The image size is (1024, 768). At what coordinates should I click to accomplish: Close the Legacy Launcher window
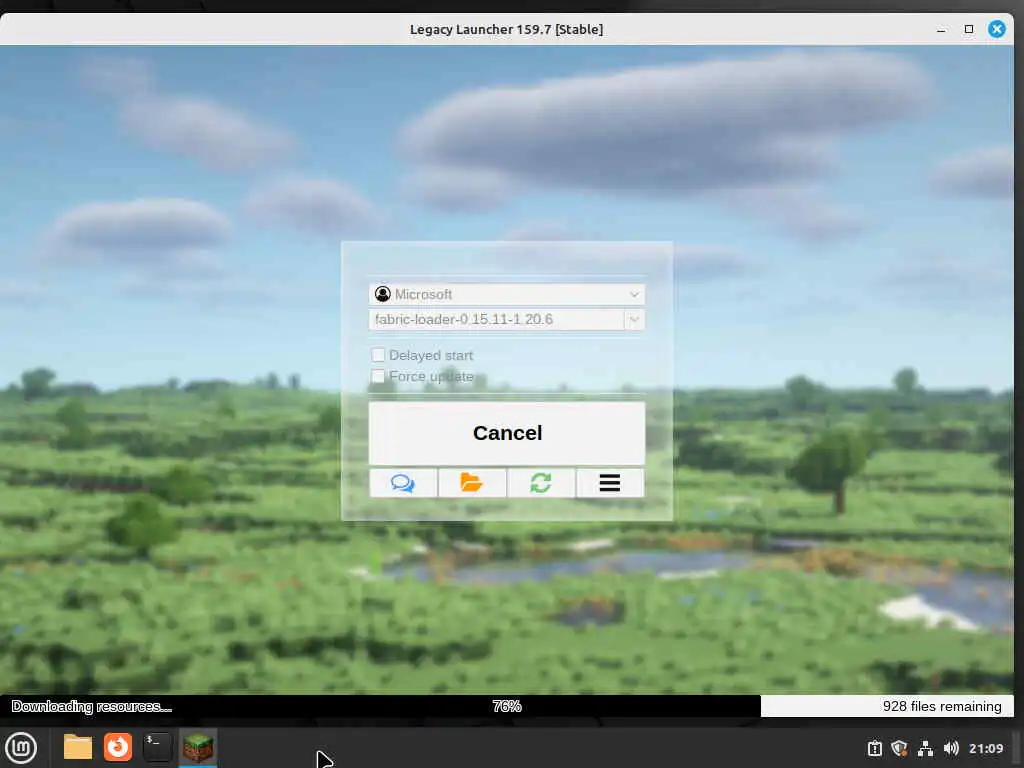(x=997, y=29)
